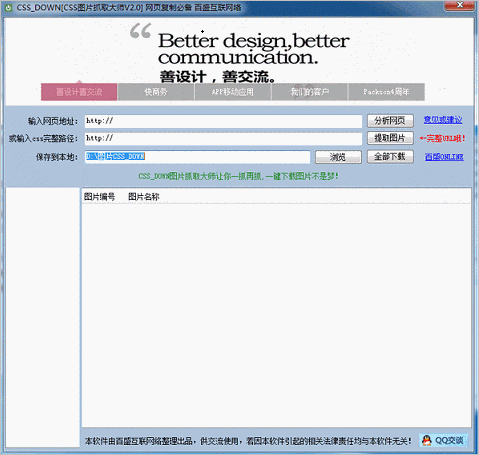Click the 图片编号 column header
This screenshot has width=479, height=455.
(x=99, y=197)
